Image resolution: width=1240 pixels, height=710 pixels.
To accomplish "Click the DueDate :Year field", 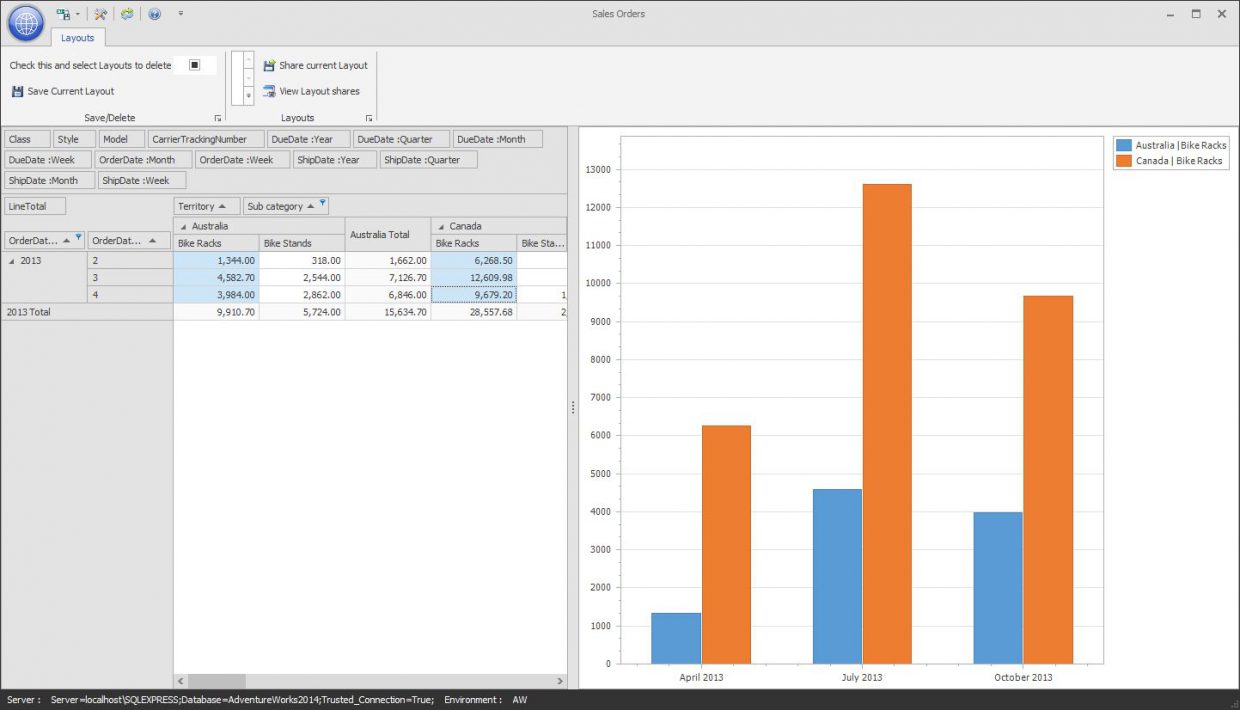I will click(309, 139).
